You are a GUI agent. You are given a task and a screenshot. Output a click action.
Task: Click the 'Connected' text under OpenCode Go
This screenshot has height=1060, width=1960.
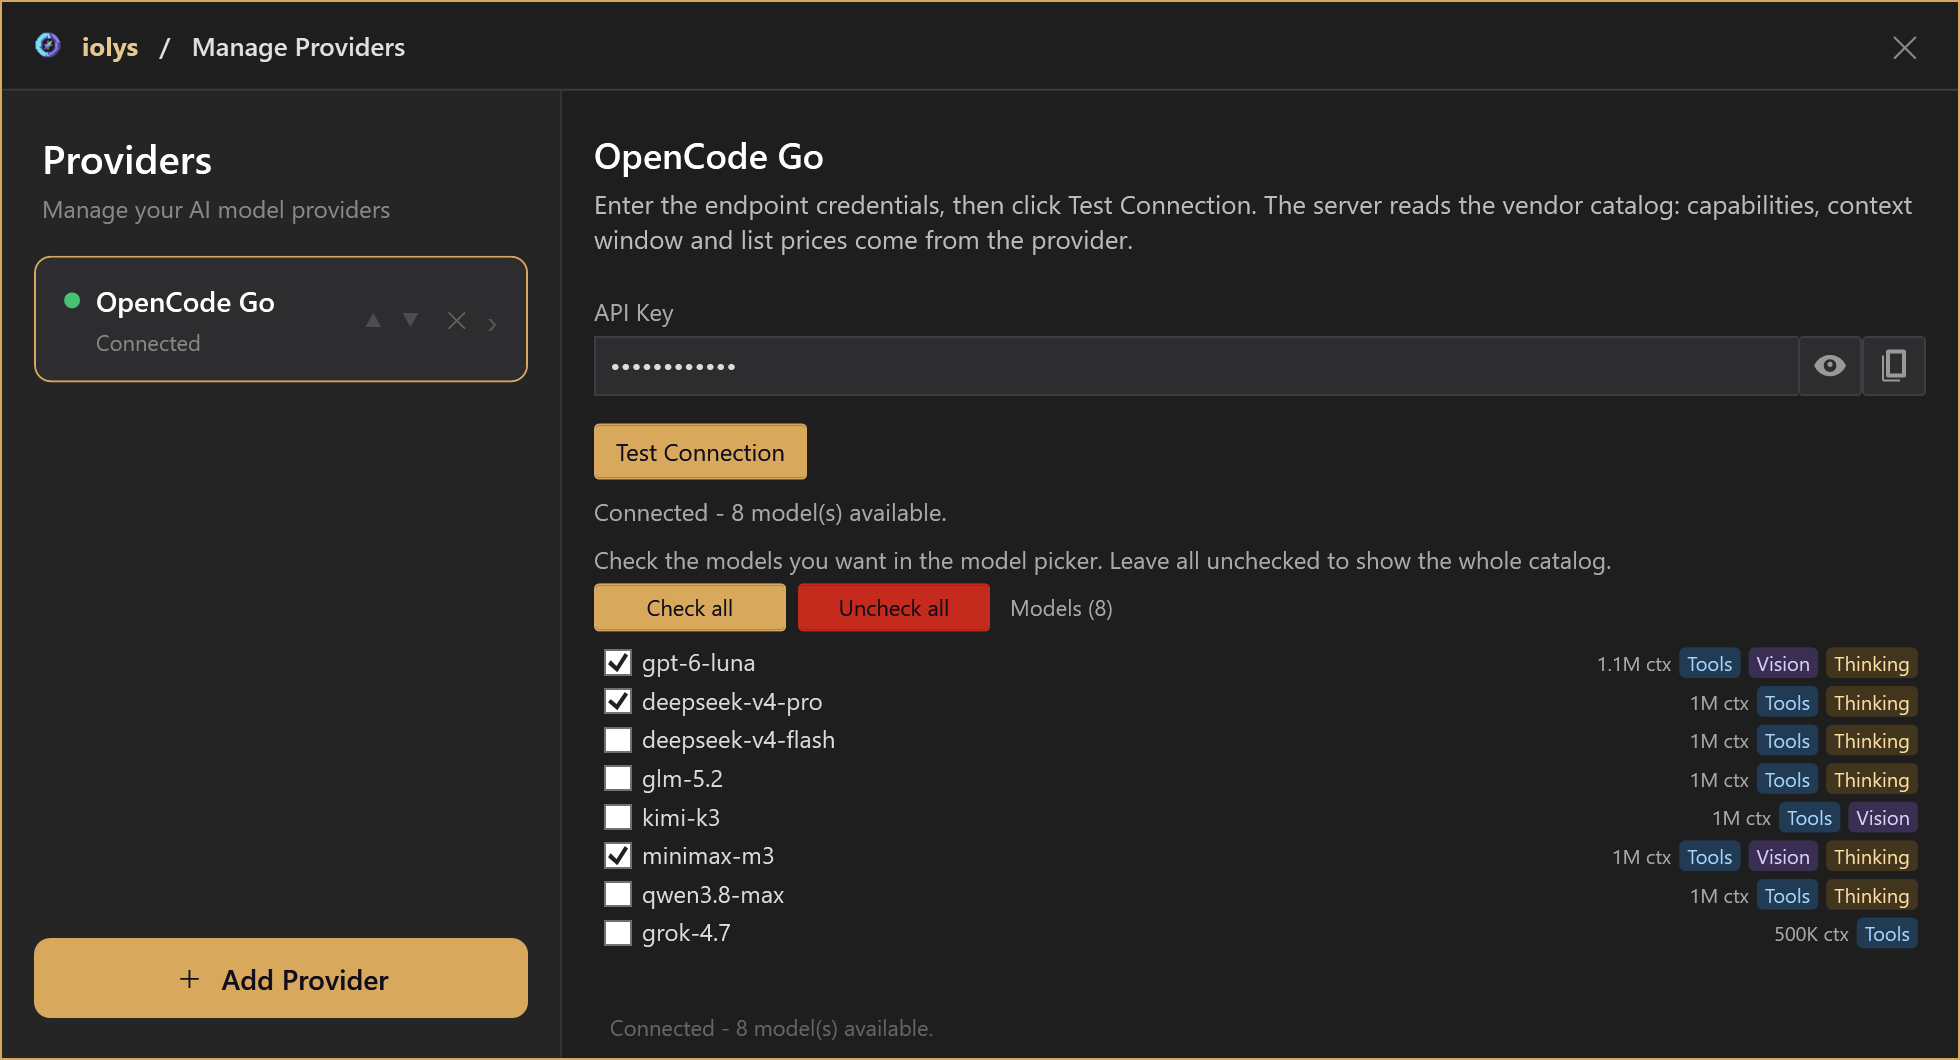(148, 343)
